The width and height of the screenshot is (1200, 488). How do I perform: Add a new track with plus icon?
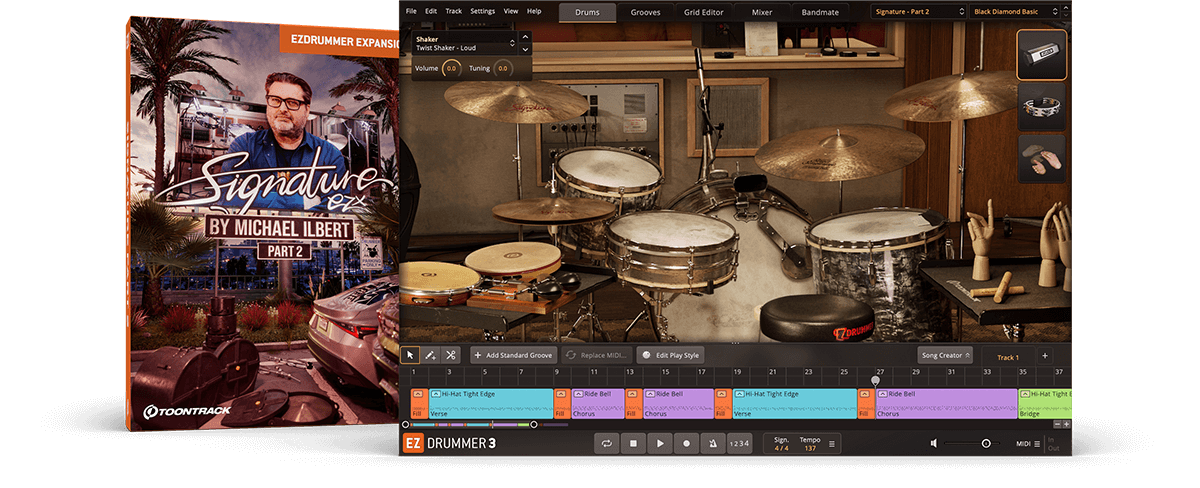(x=1045, y=356)
